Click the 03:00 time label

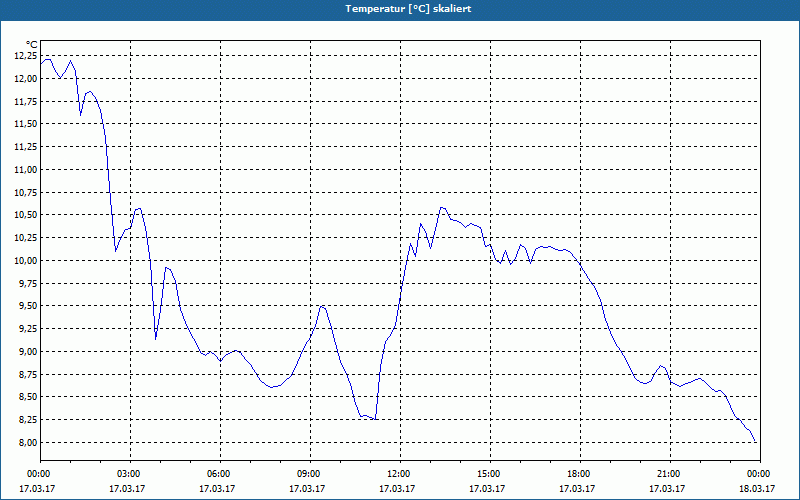coord(131,474)
